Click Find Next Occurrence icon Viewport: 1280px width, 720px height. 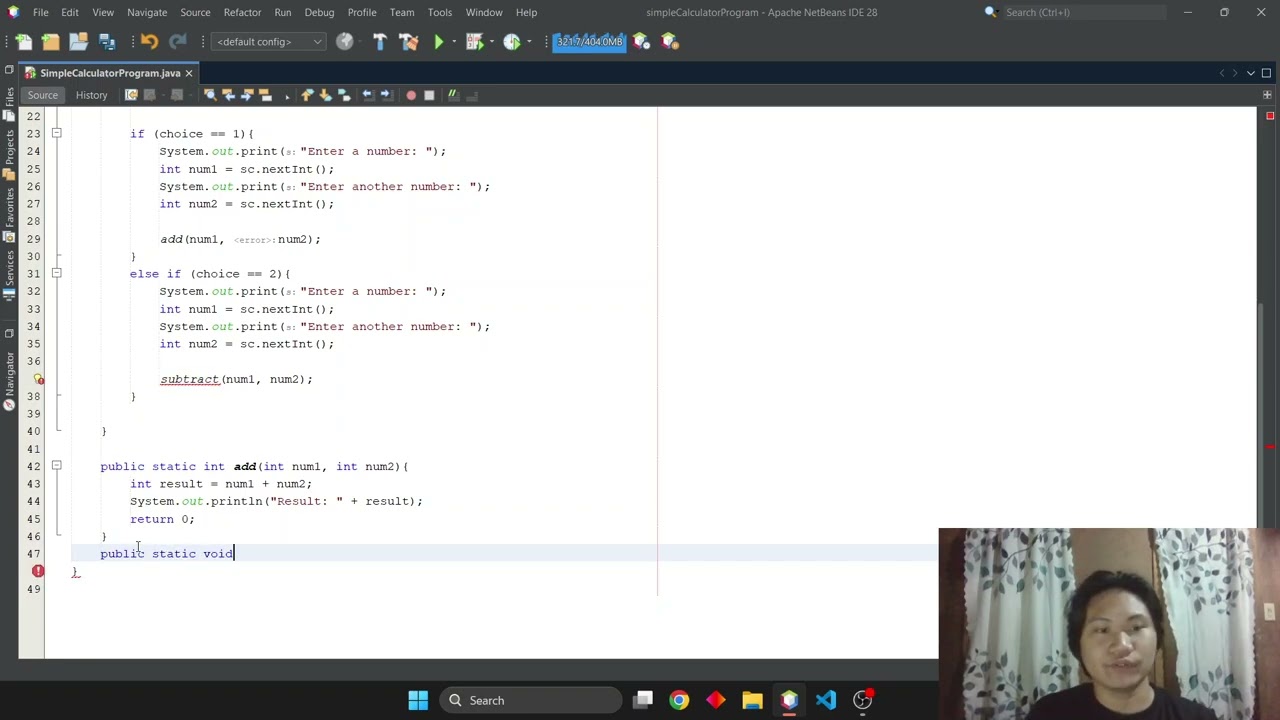click(247, 95)
